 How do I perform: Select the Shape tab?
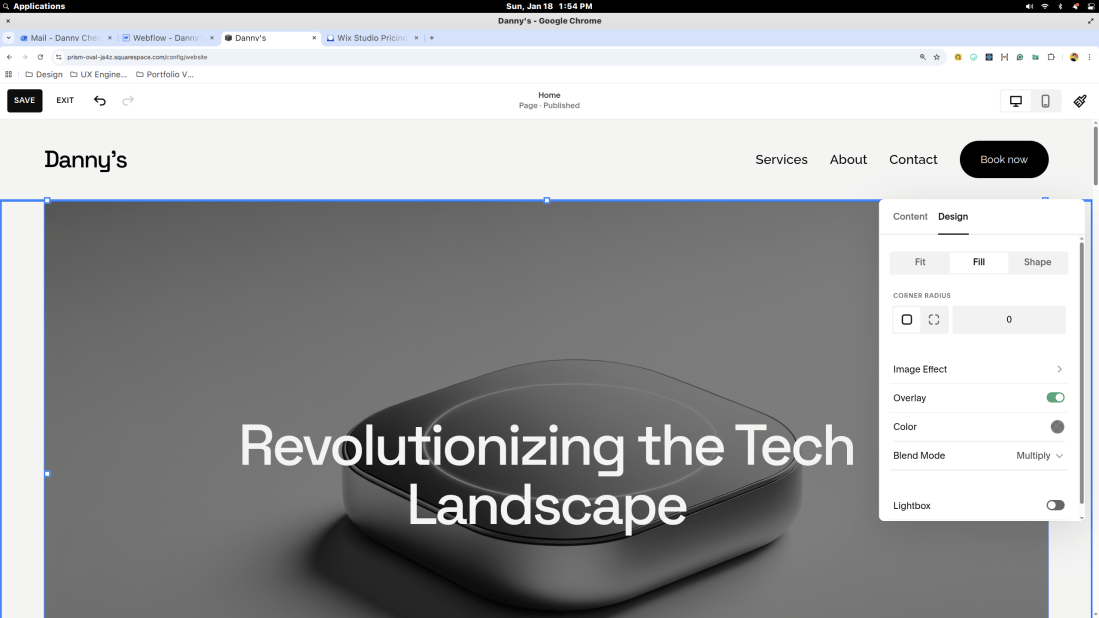point(1037,263)
